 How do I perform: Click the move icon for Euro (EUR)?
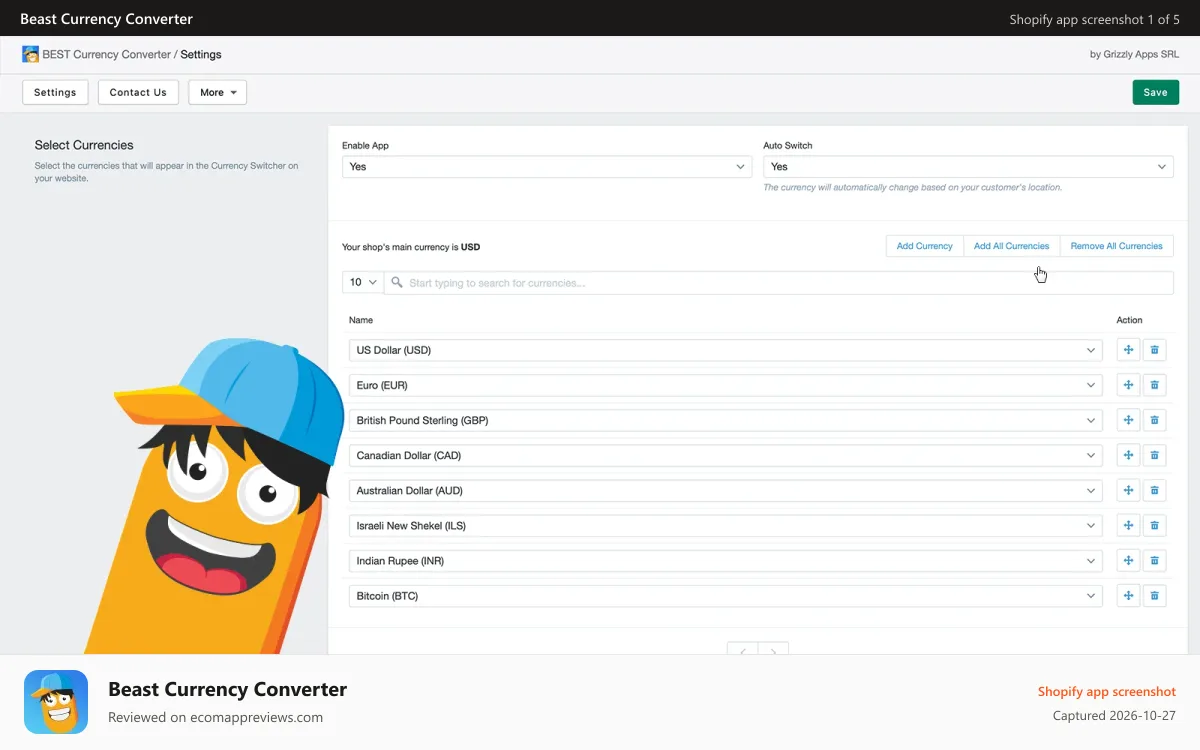1128,385
